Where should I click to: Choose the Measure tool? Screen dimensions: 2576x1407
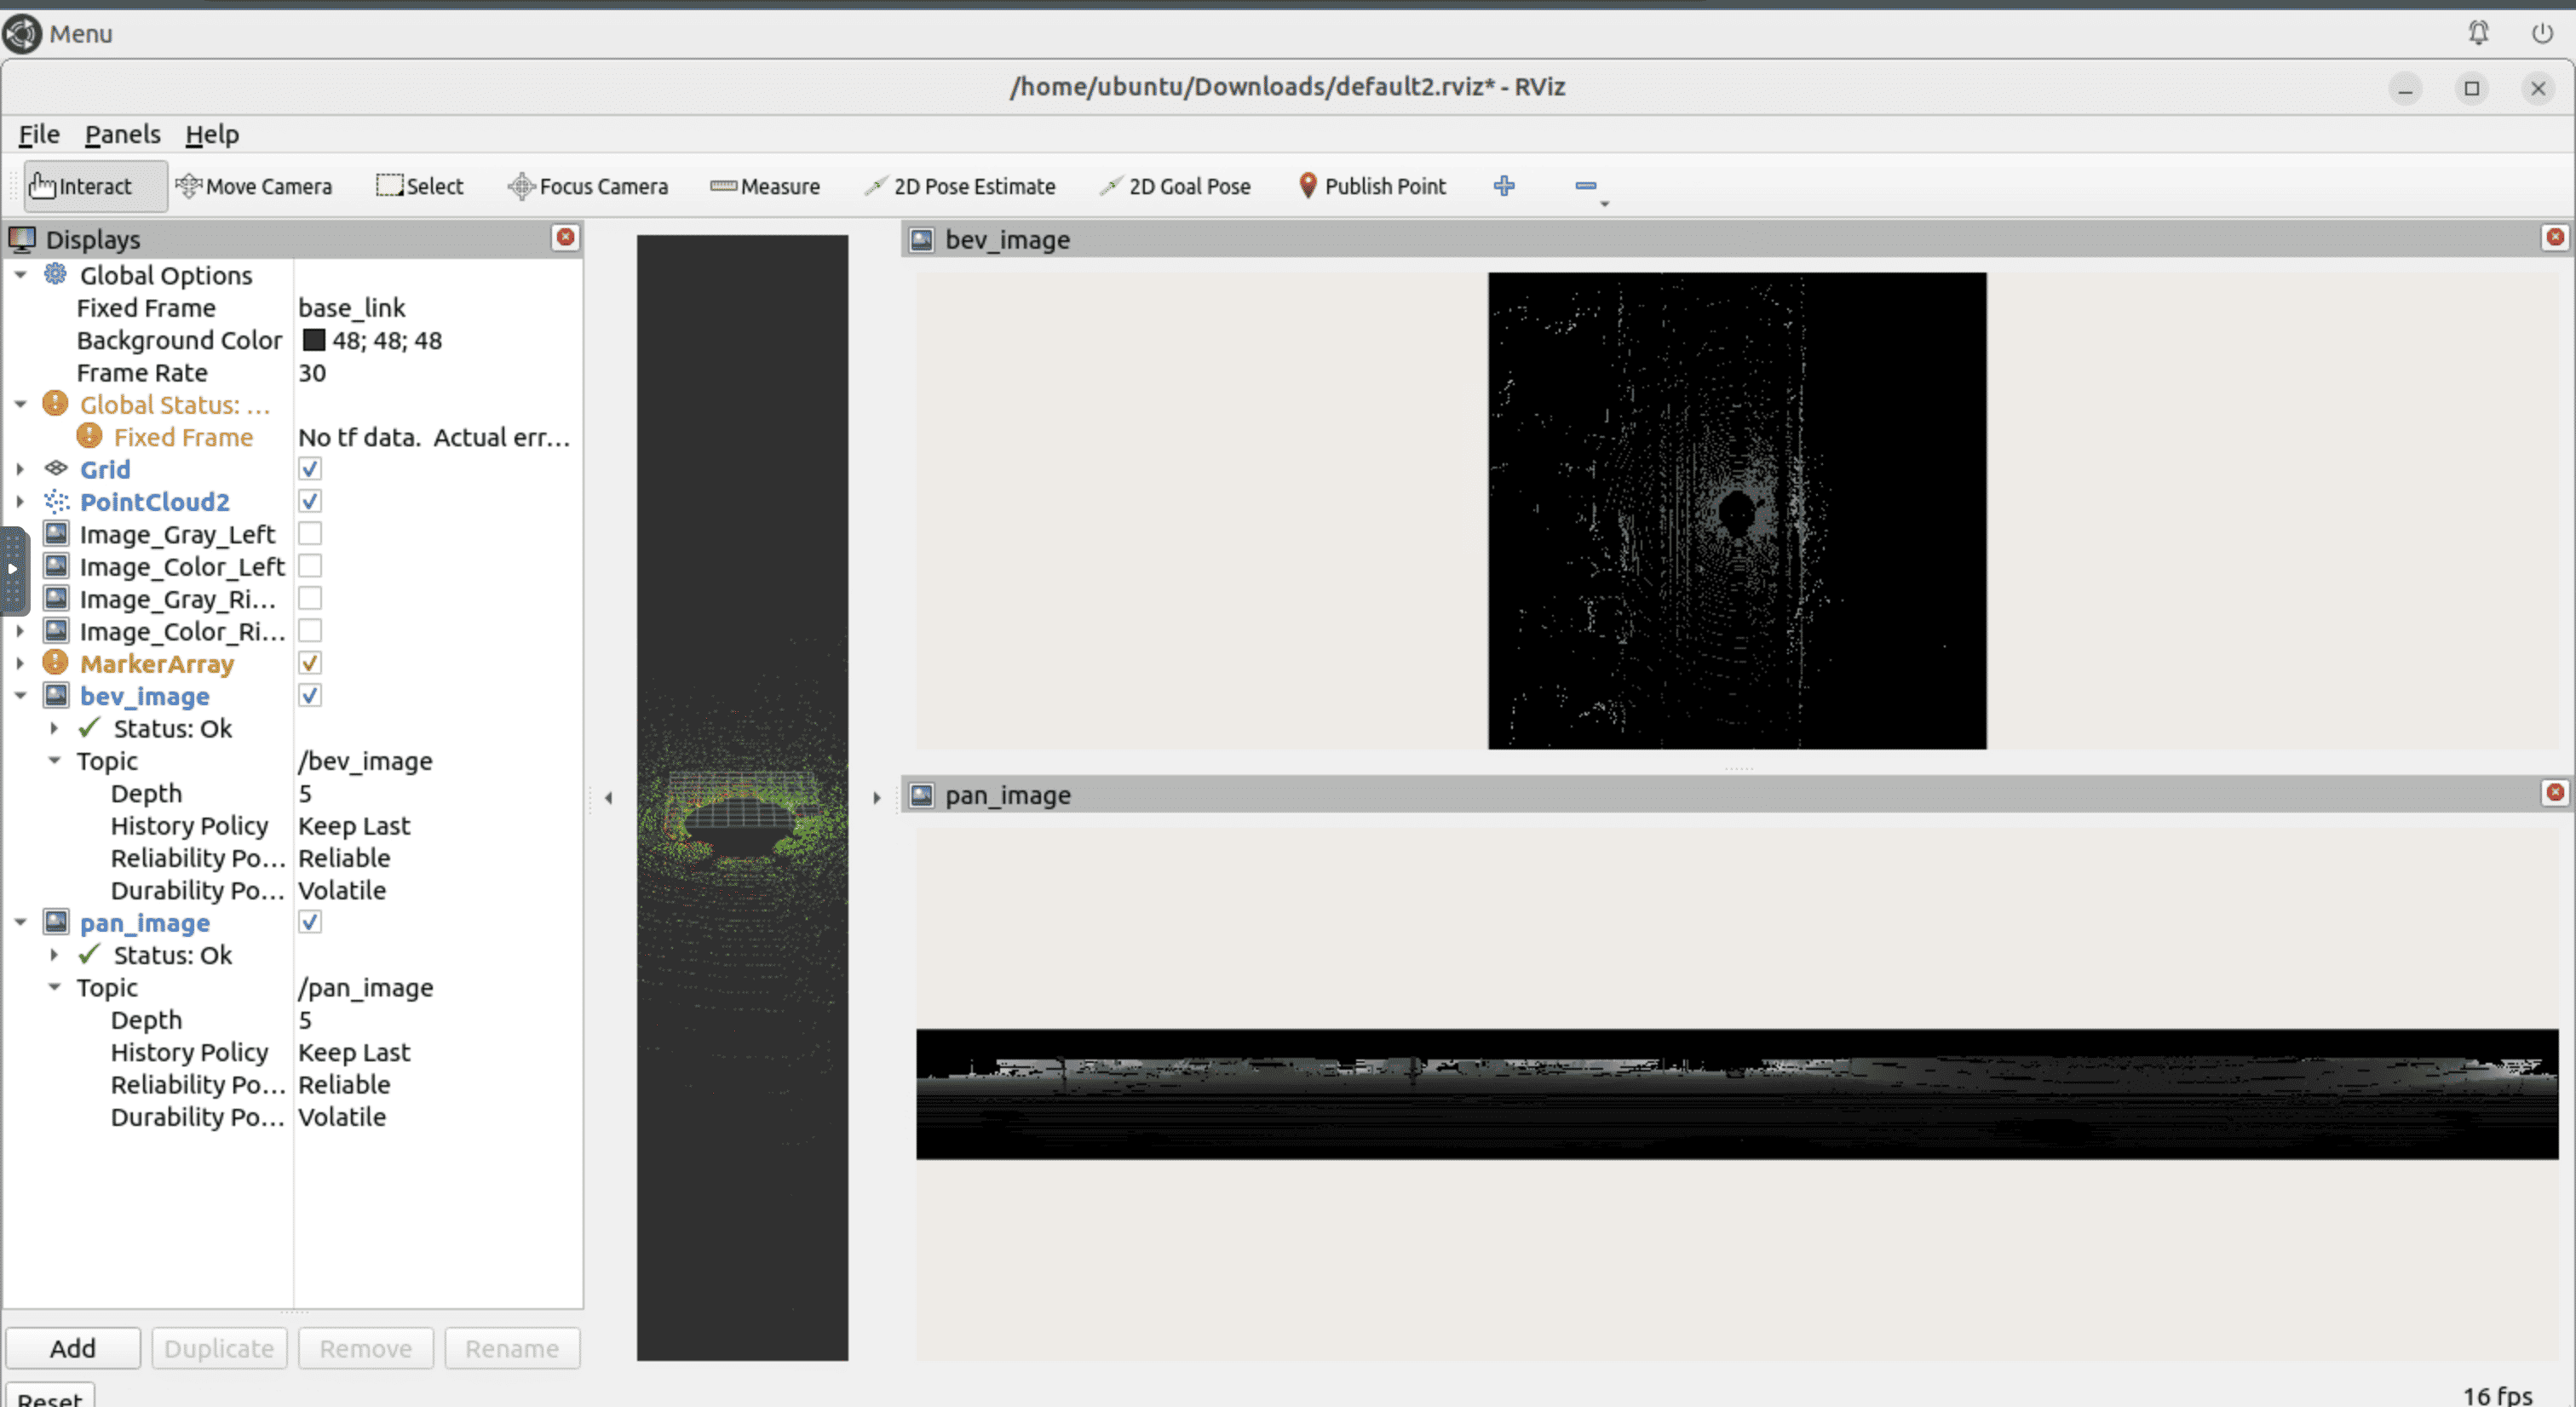pos(765,186)
